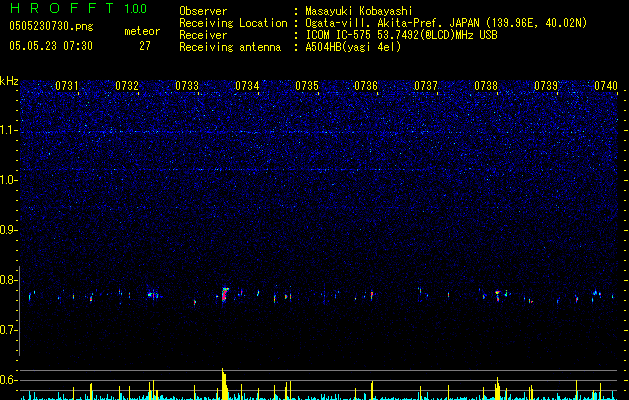Image resolution: width=629 pixels, height=400 pixels.
Task: Click the 0739 time marker
Action: [546, 86]
